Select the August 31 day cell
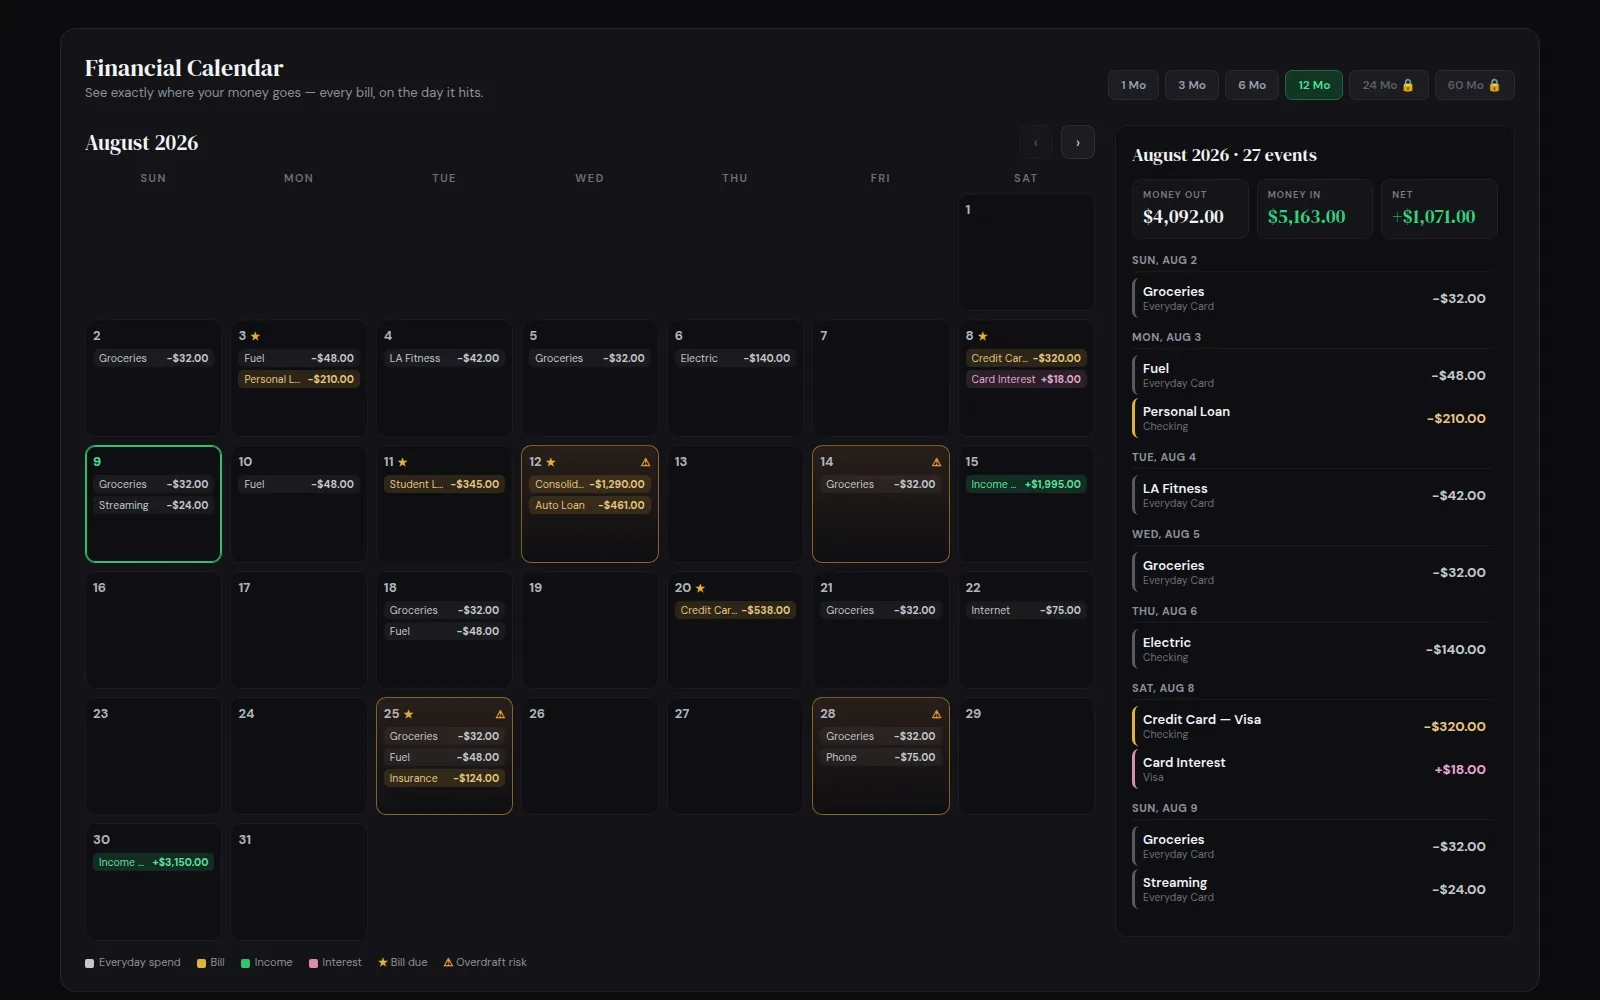The width and height of the screenshot is (1600, 1000). [299, 882]
